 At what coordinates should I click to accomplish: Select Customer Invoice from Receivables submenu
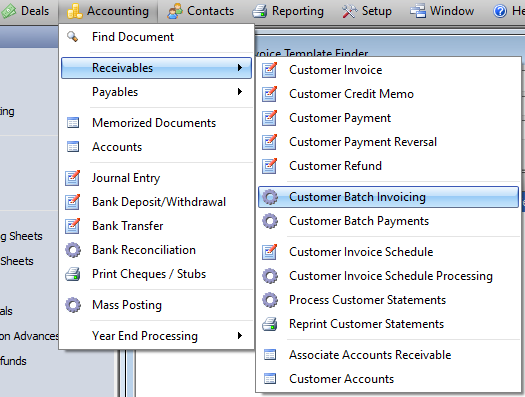click(x=388, y=70)
